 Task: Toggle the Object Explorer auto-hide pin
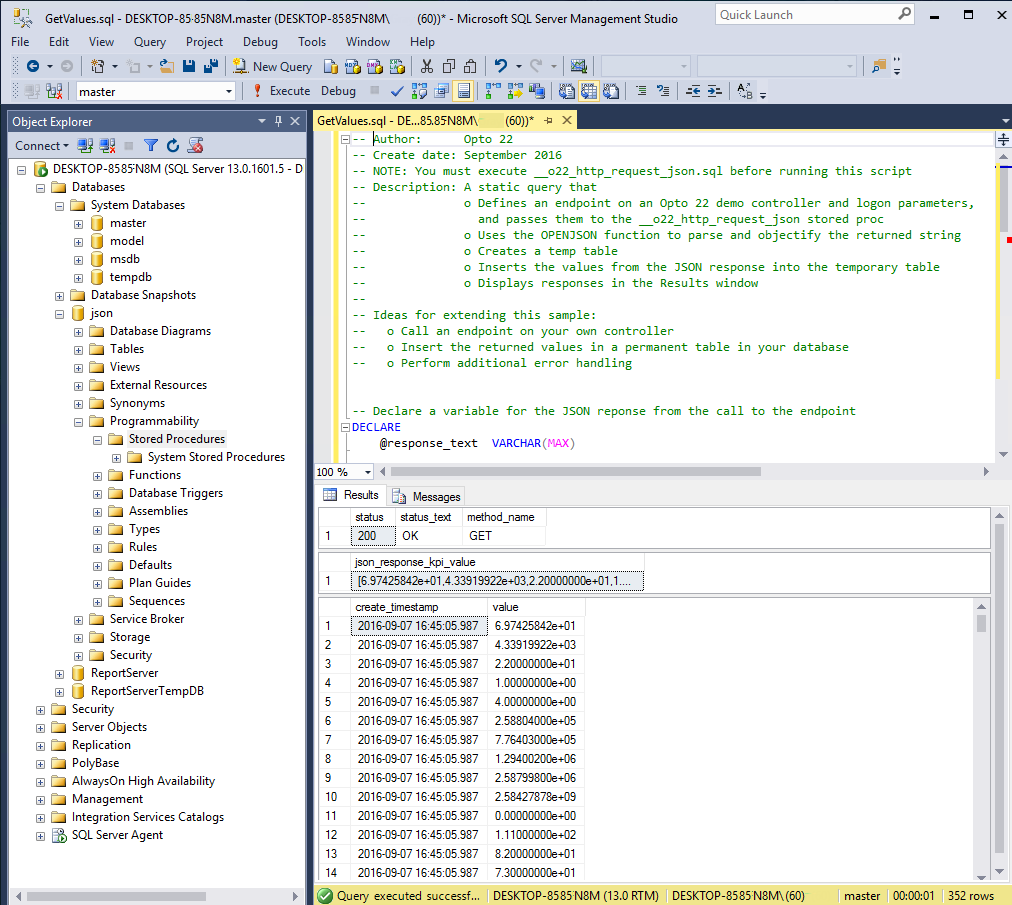click(x=278, y=121)
